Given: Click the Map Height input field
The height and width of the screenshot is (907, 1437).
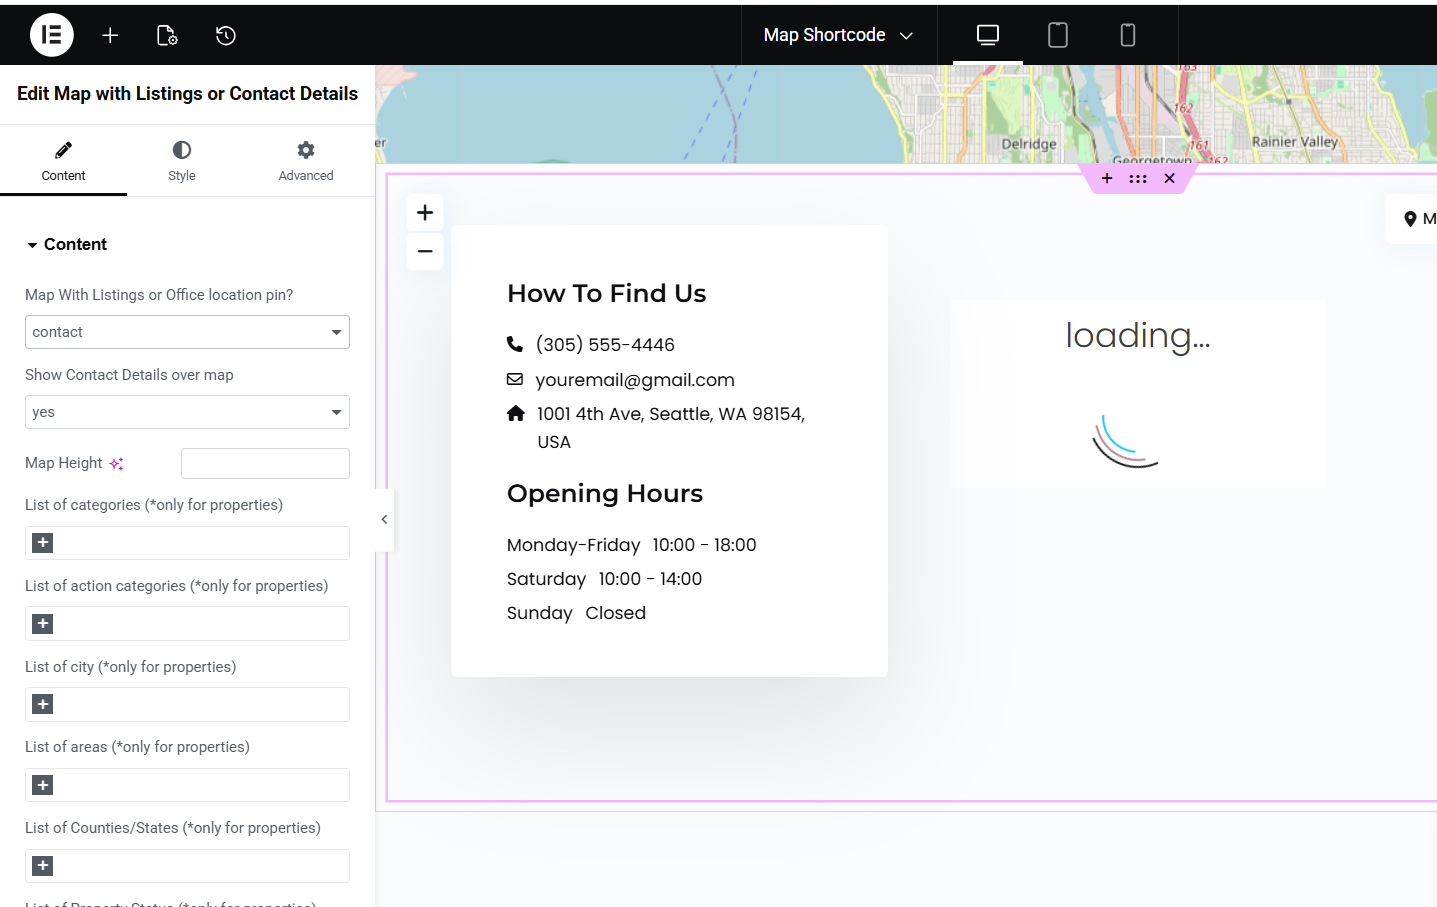Looking at the screenshot, I should point(265,463).
